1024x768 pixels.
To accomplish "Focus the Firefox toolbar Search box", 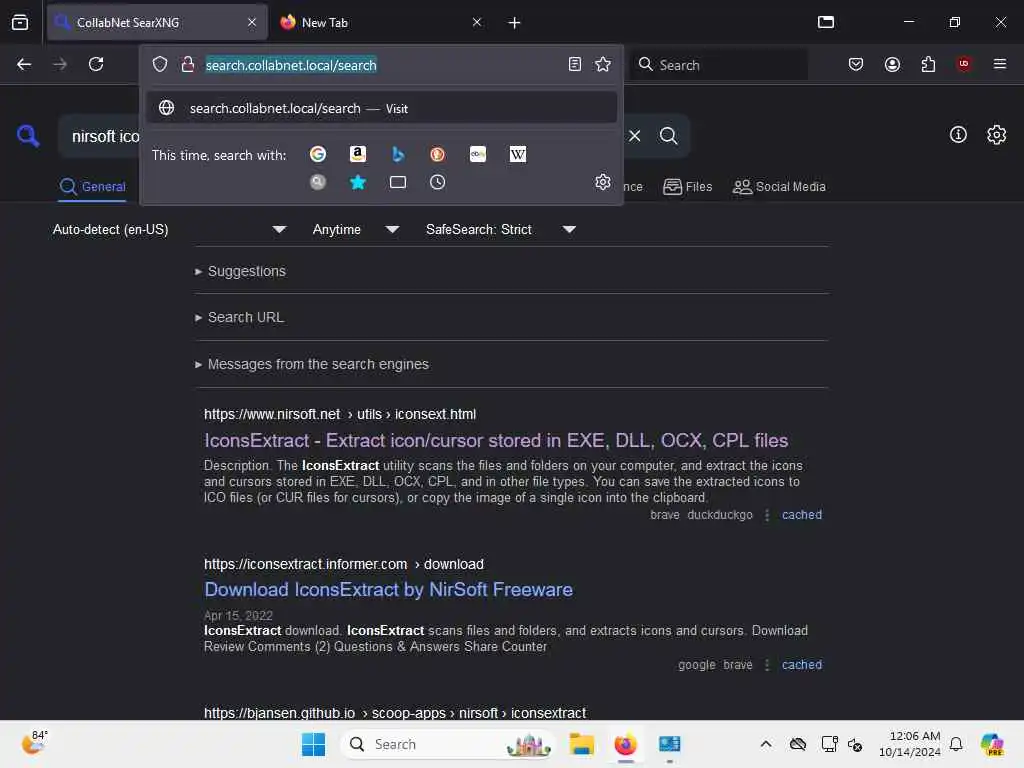I will [x=719, y=65].
